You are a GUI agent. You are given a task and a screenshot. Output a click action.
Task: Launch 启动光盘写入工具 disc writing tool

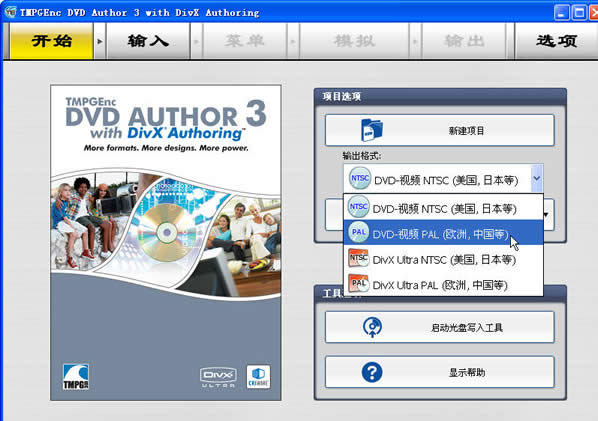pos(440,327)
